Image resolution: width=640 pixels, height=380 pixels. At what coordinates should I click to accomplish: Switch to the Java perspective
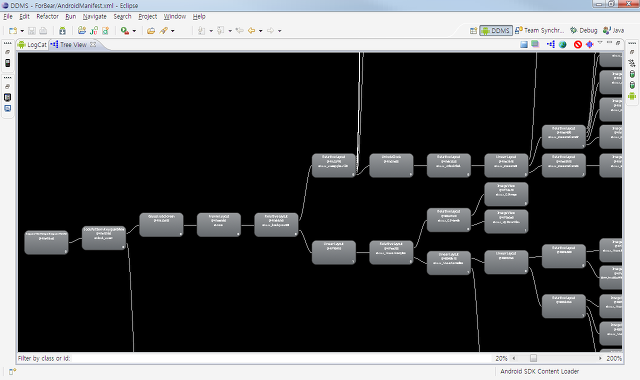614,31
